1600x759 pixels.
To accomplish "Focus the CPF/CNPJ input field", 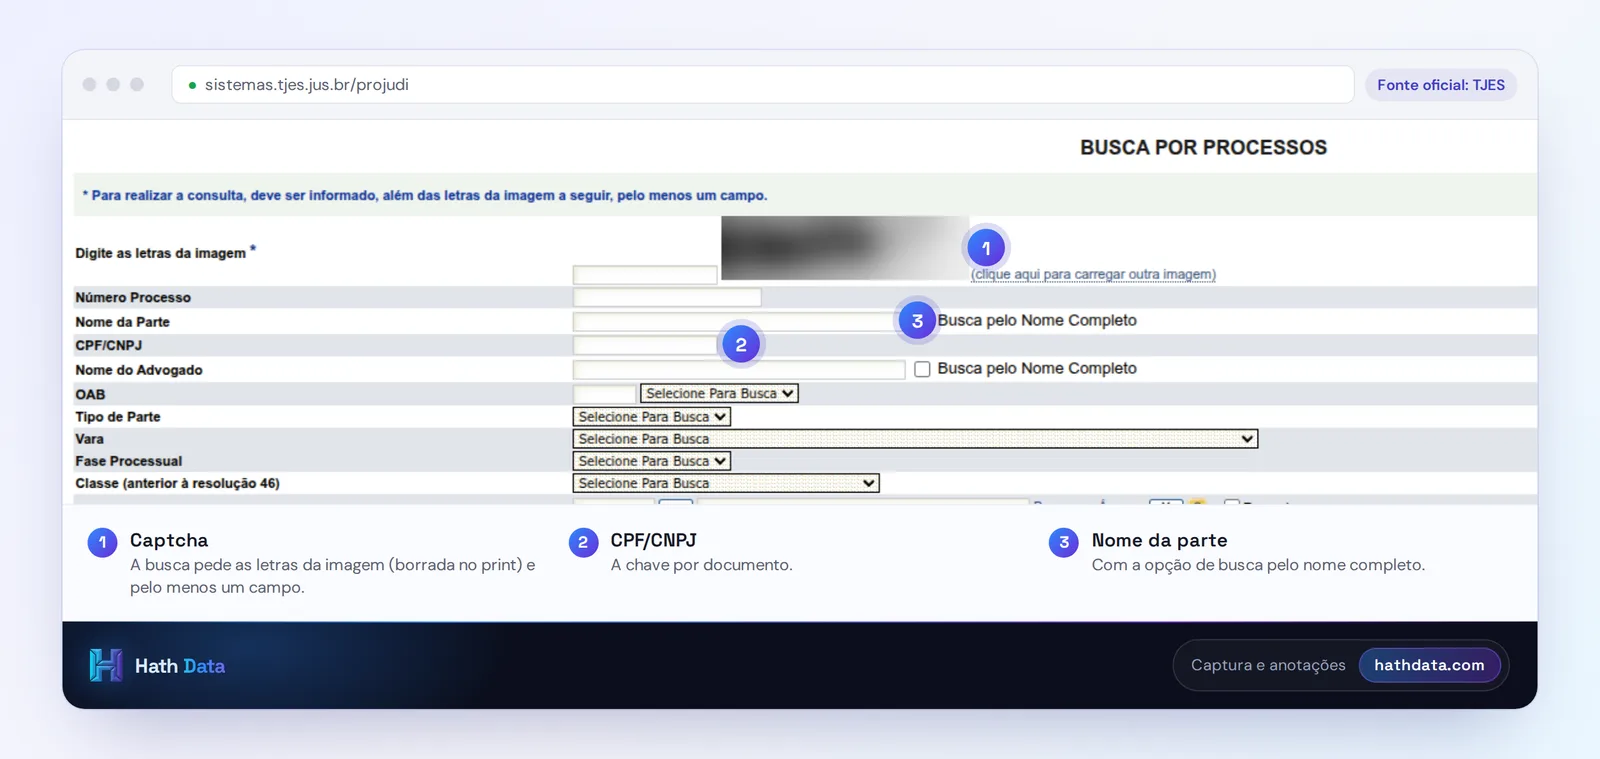I will [645, 345].
